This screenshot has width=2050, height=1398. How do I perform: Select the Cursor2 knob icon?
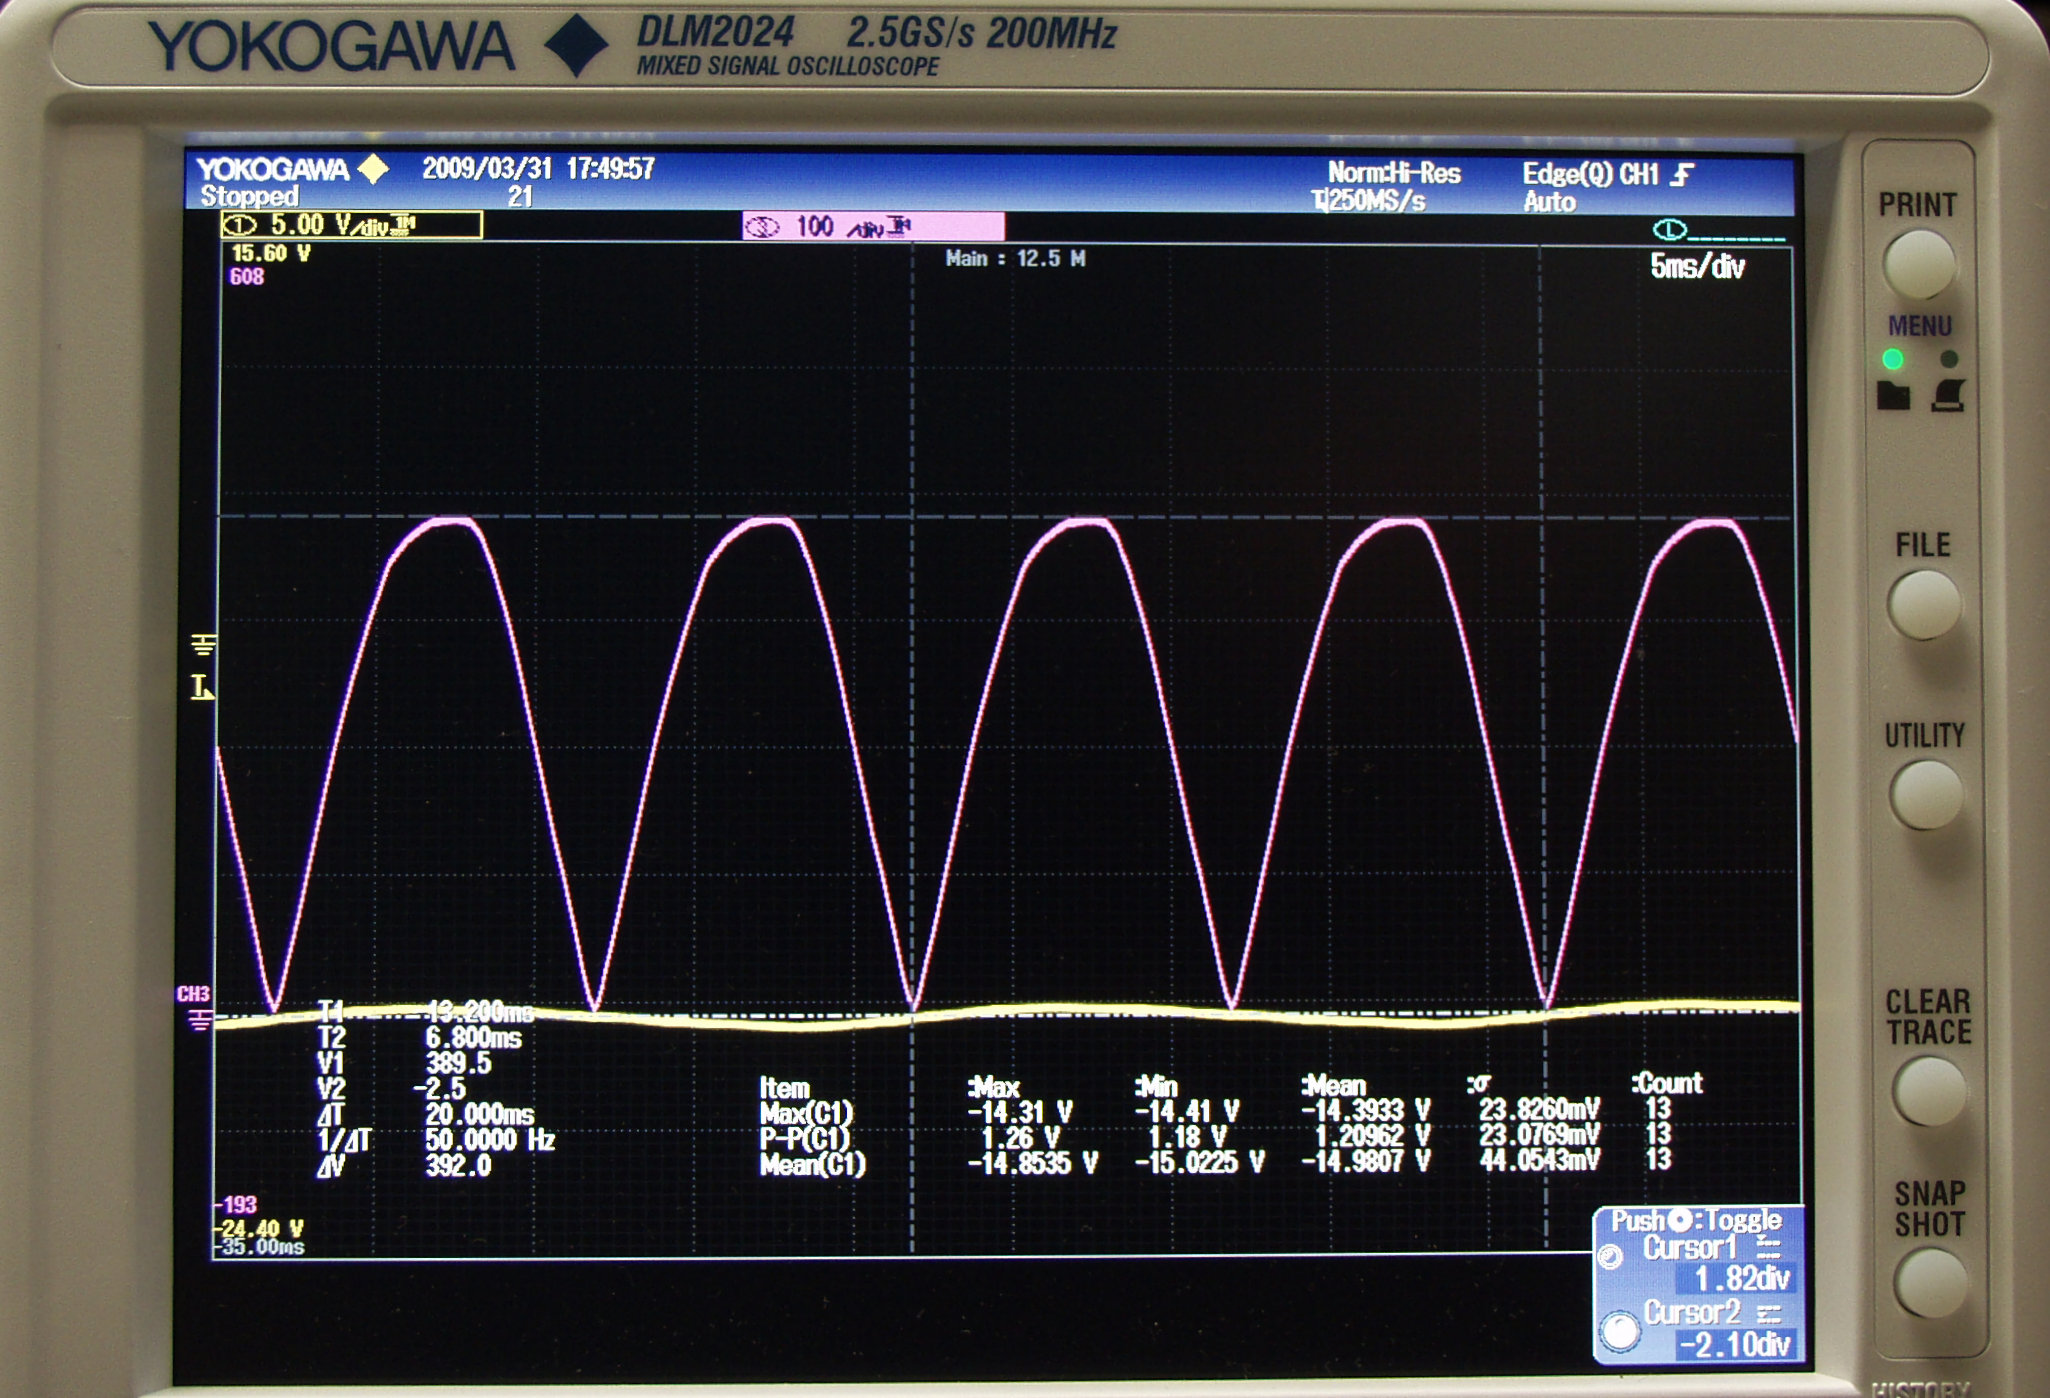[x=1620, y=1331]
